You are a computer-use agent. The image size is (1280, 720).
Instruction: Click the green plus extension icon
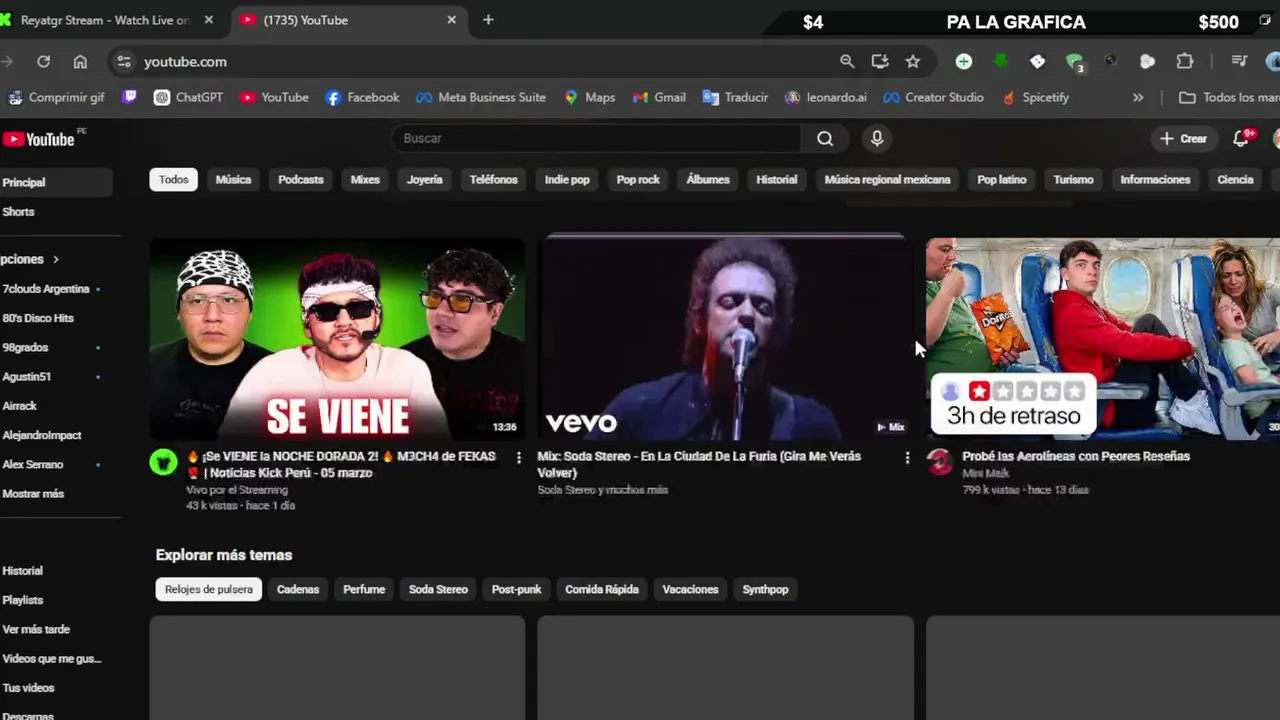pyautogui.click(x=963, y=62)
